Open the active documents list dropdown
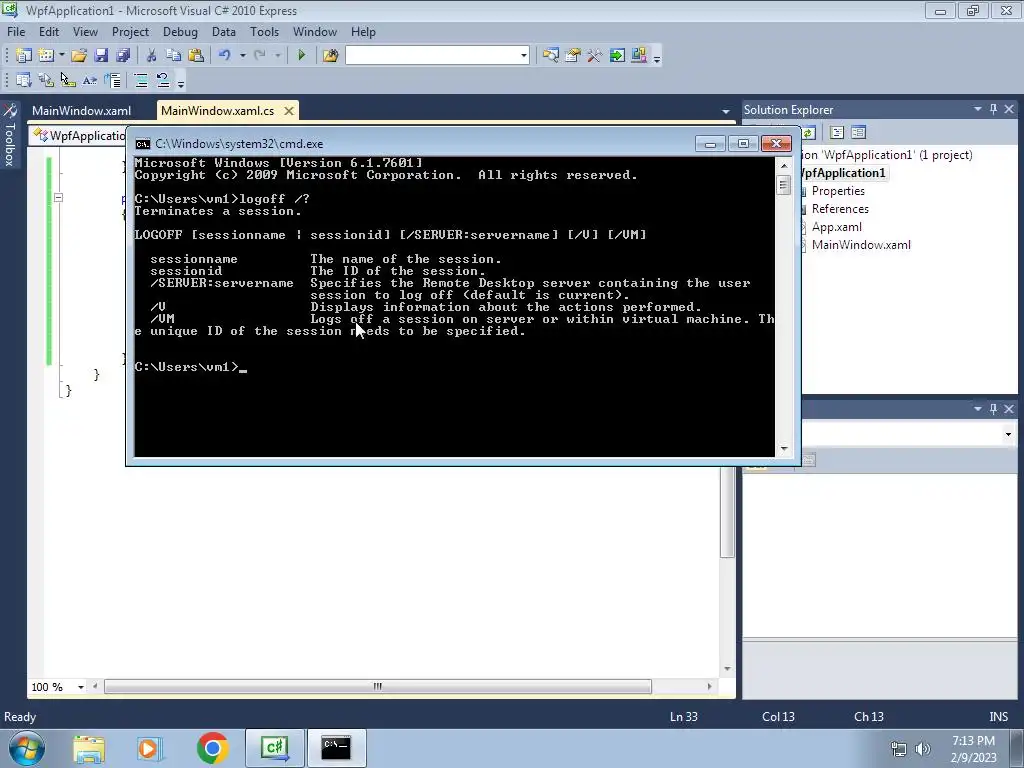The image size is (1024, 768). click(726, 111)
